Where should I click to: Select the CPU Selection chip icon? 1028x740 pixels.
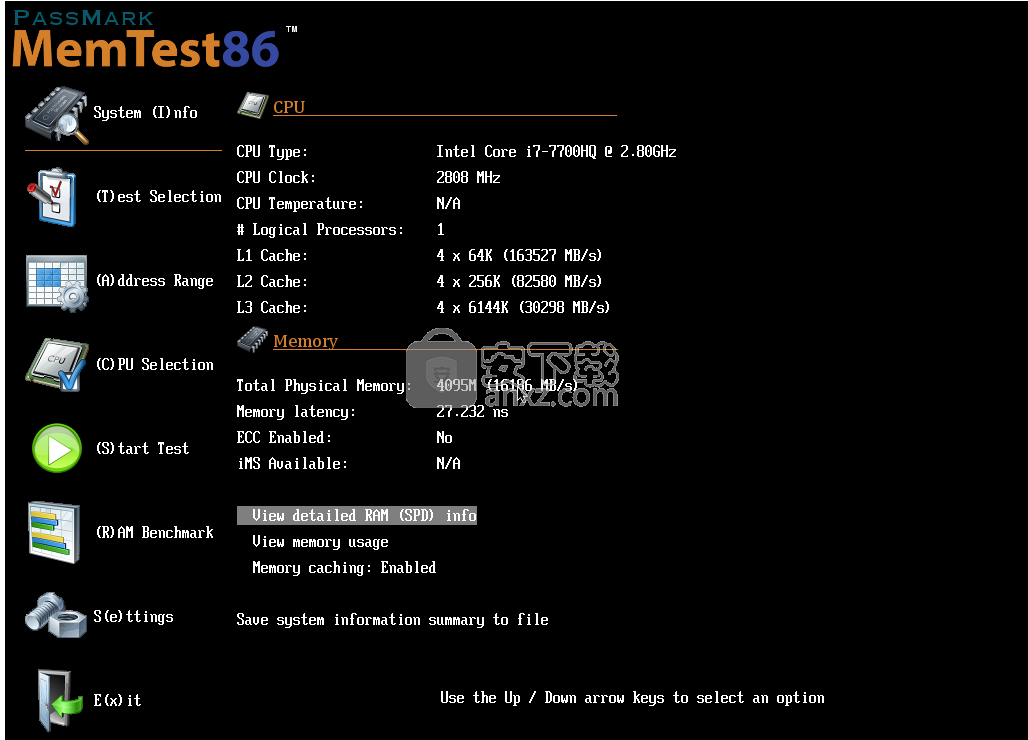tap(56, 365)
